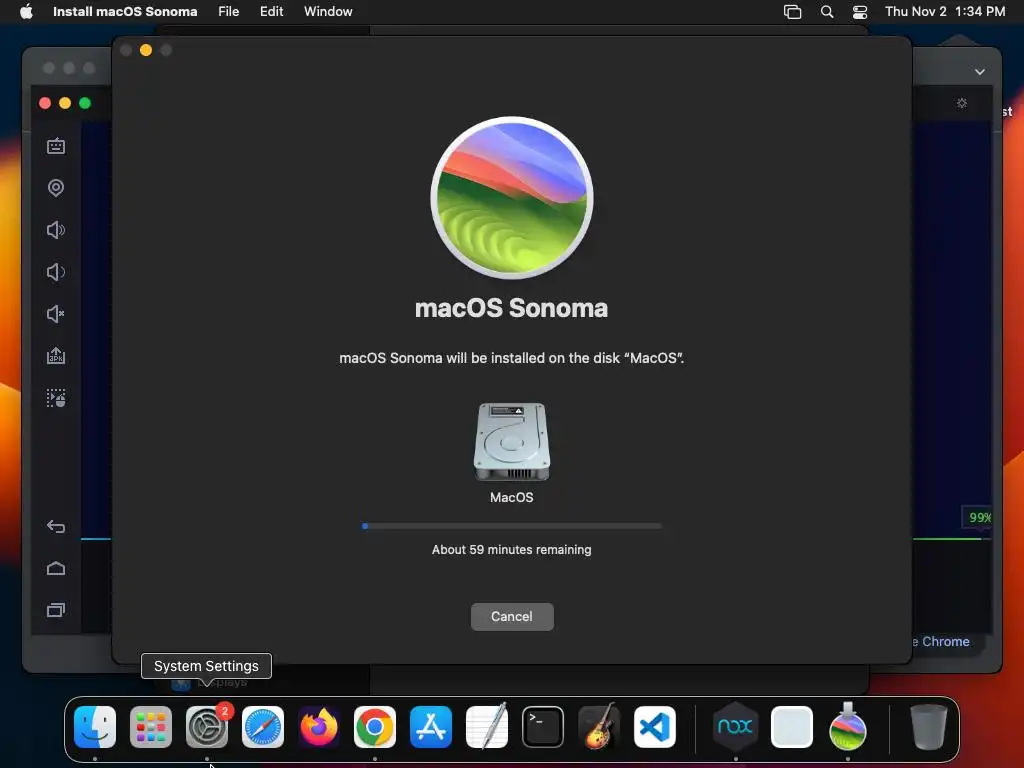Click the Back arrow in Nox sidebar
Screen dimensions: 1024x768
tap(56, 526)
